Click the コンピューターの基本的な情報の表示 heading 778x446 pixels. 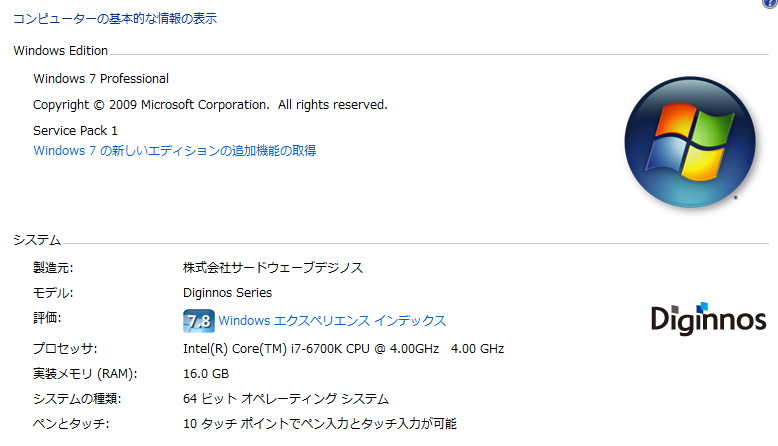pos(115,18)
